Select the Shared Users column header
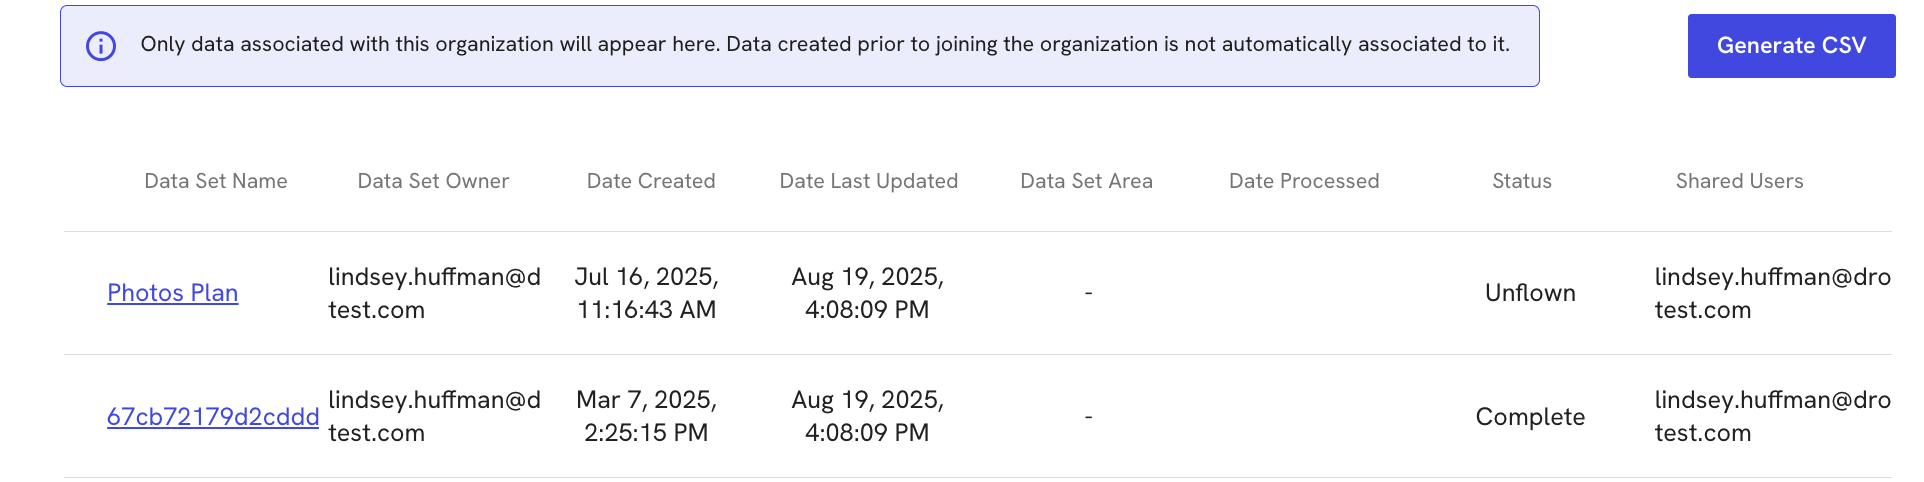 click(1739, 181)
